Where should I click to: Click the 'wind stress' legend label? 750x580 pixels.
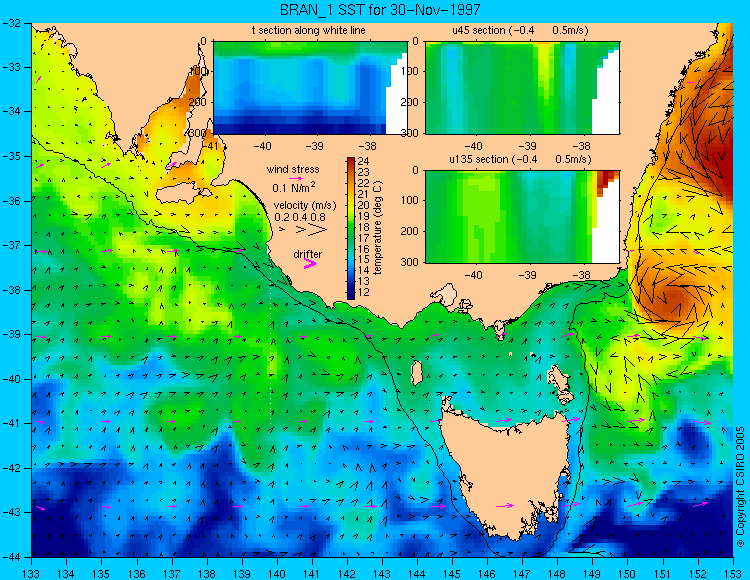pos(293,169)
